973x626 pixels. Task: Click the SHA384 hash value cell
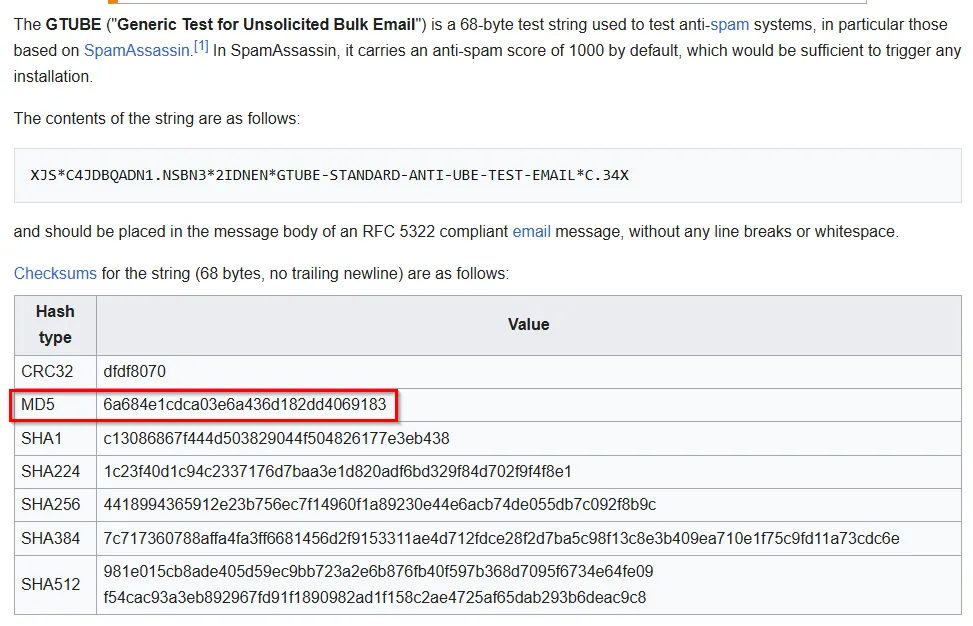click(501, 538)
